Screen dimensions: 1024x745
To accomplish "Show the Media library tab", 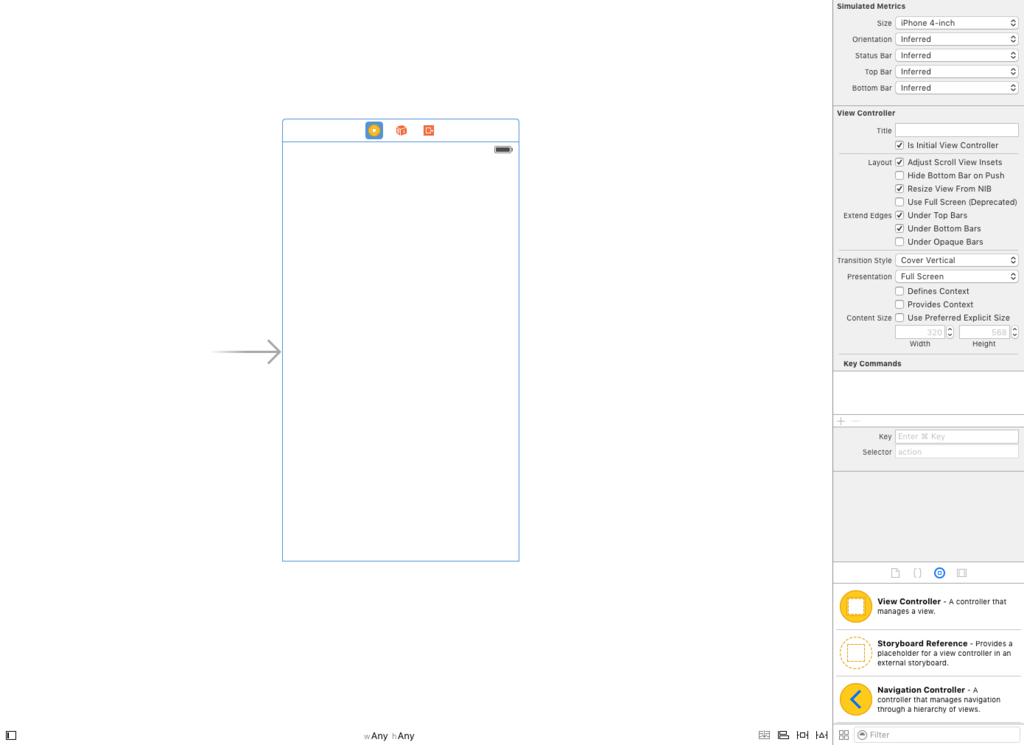I will point(962,573).
